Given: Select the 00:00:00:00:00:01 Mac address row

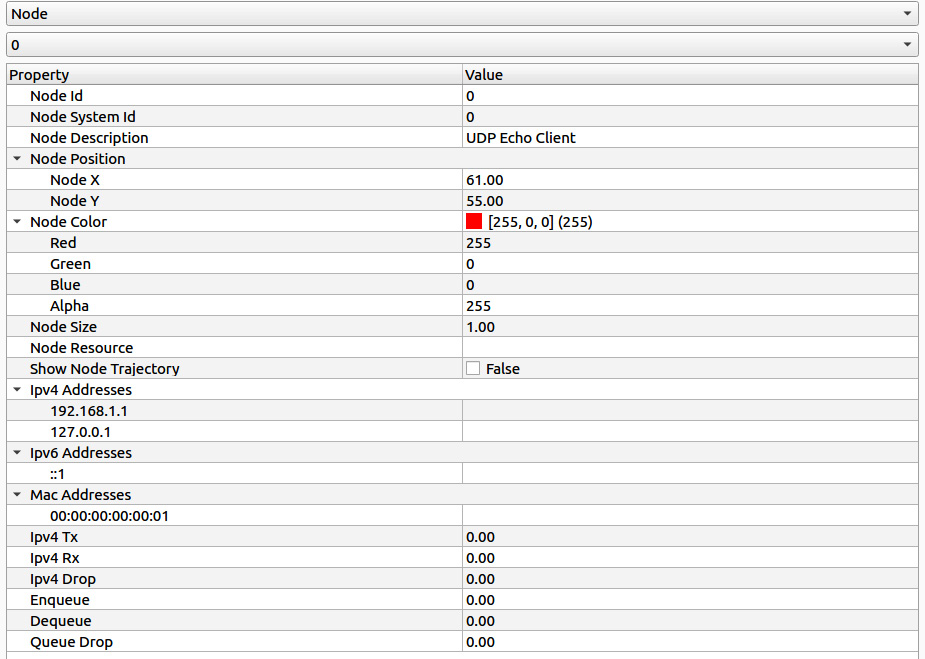Looking at the screenshot, I should (462, 516).
